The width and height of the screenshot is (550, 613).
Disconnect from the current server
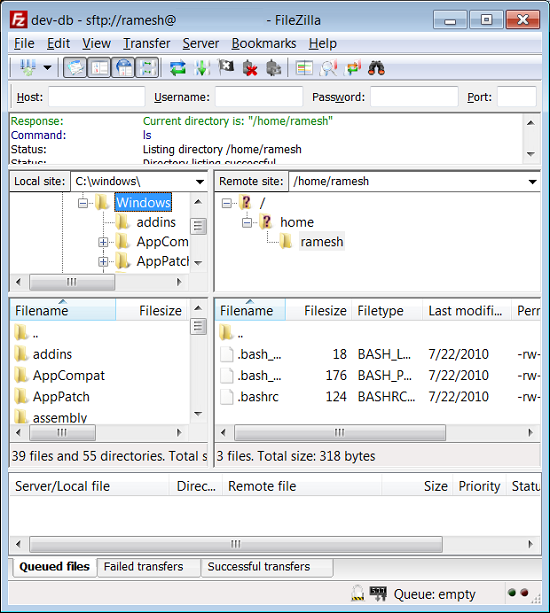(x=250, y=68)
